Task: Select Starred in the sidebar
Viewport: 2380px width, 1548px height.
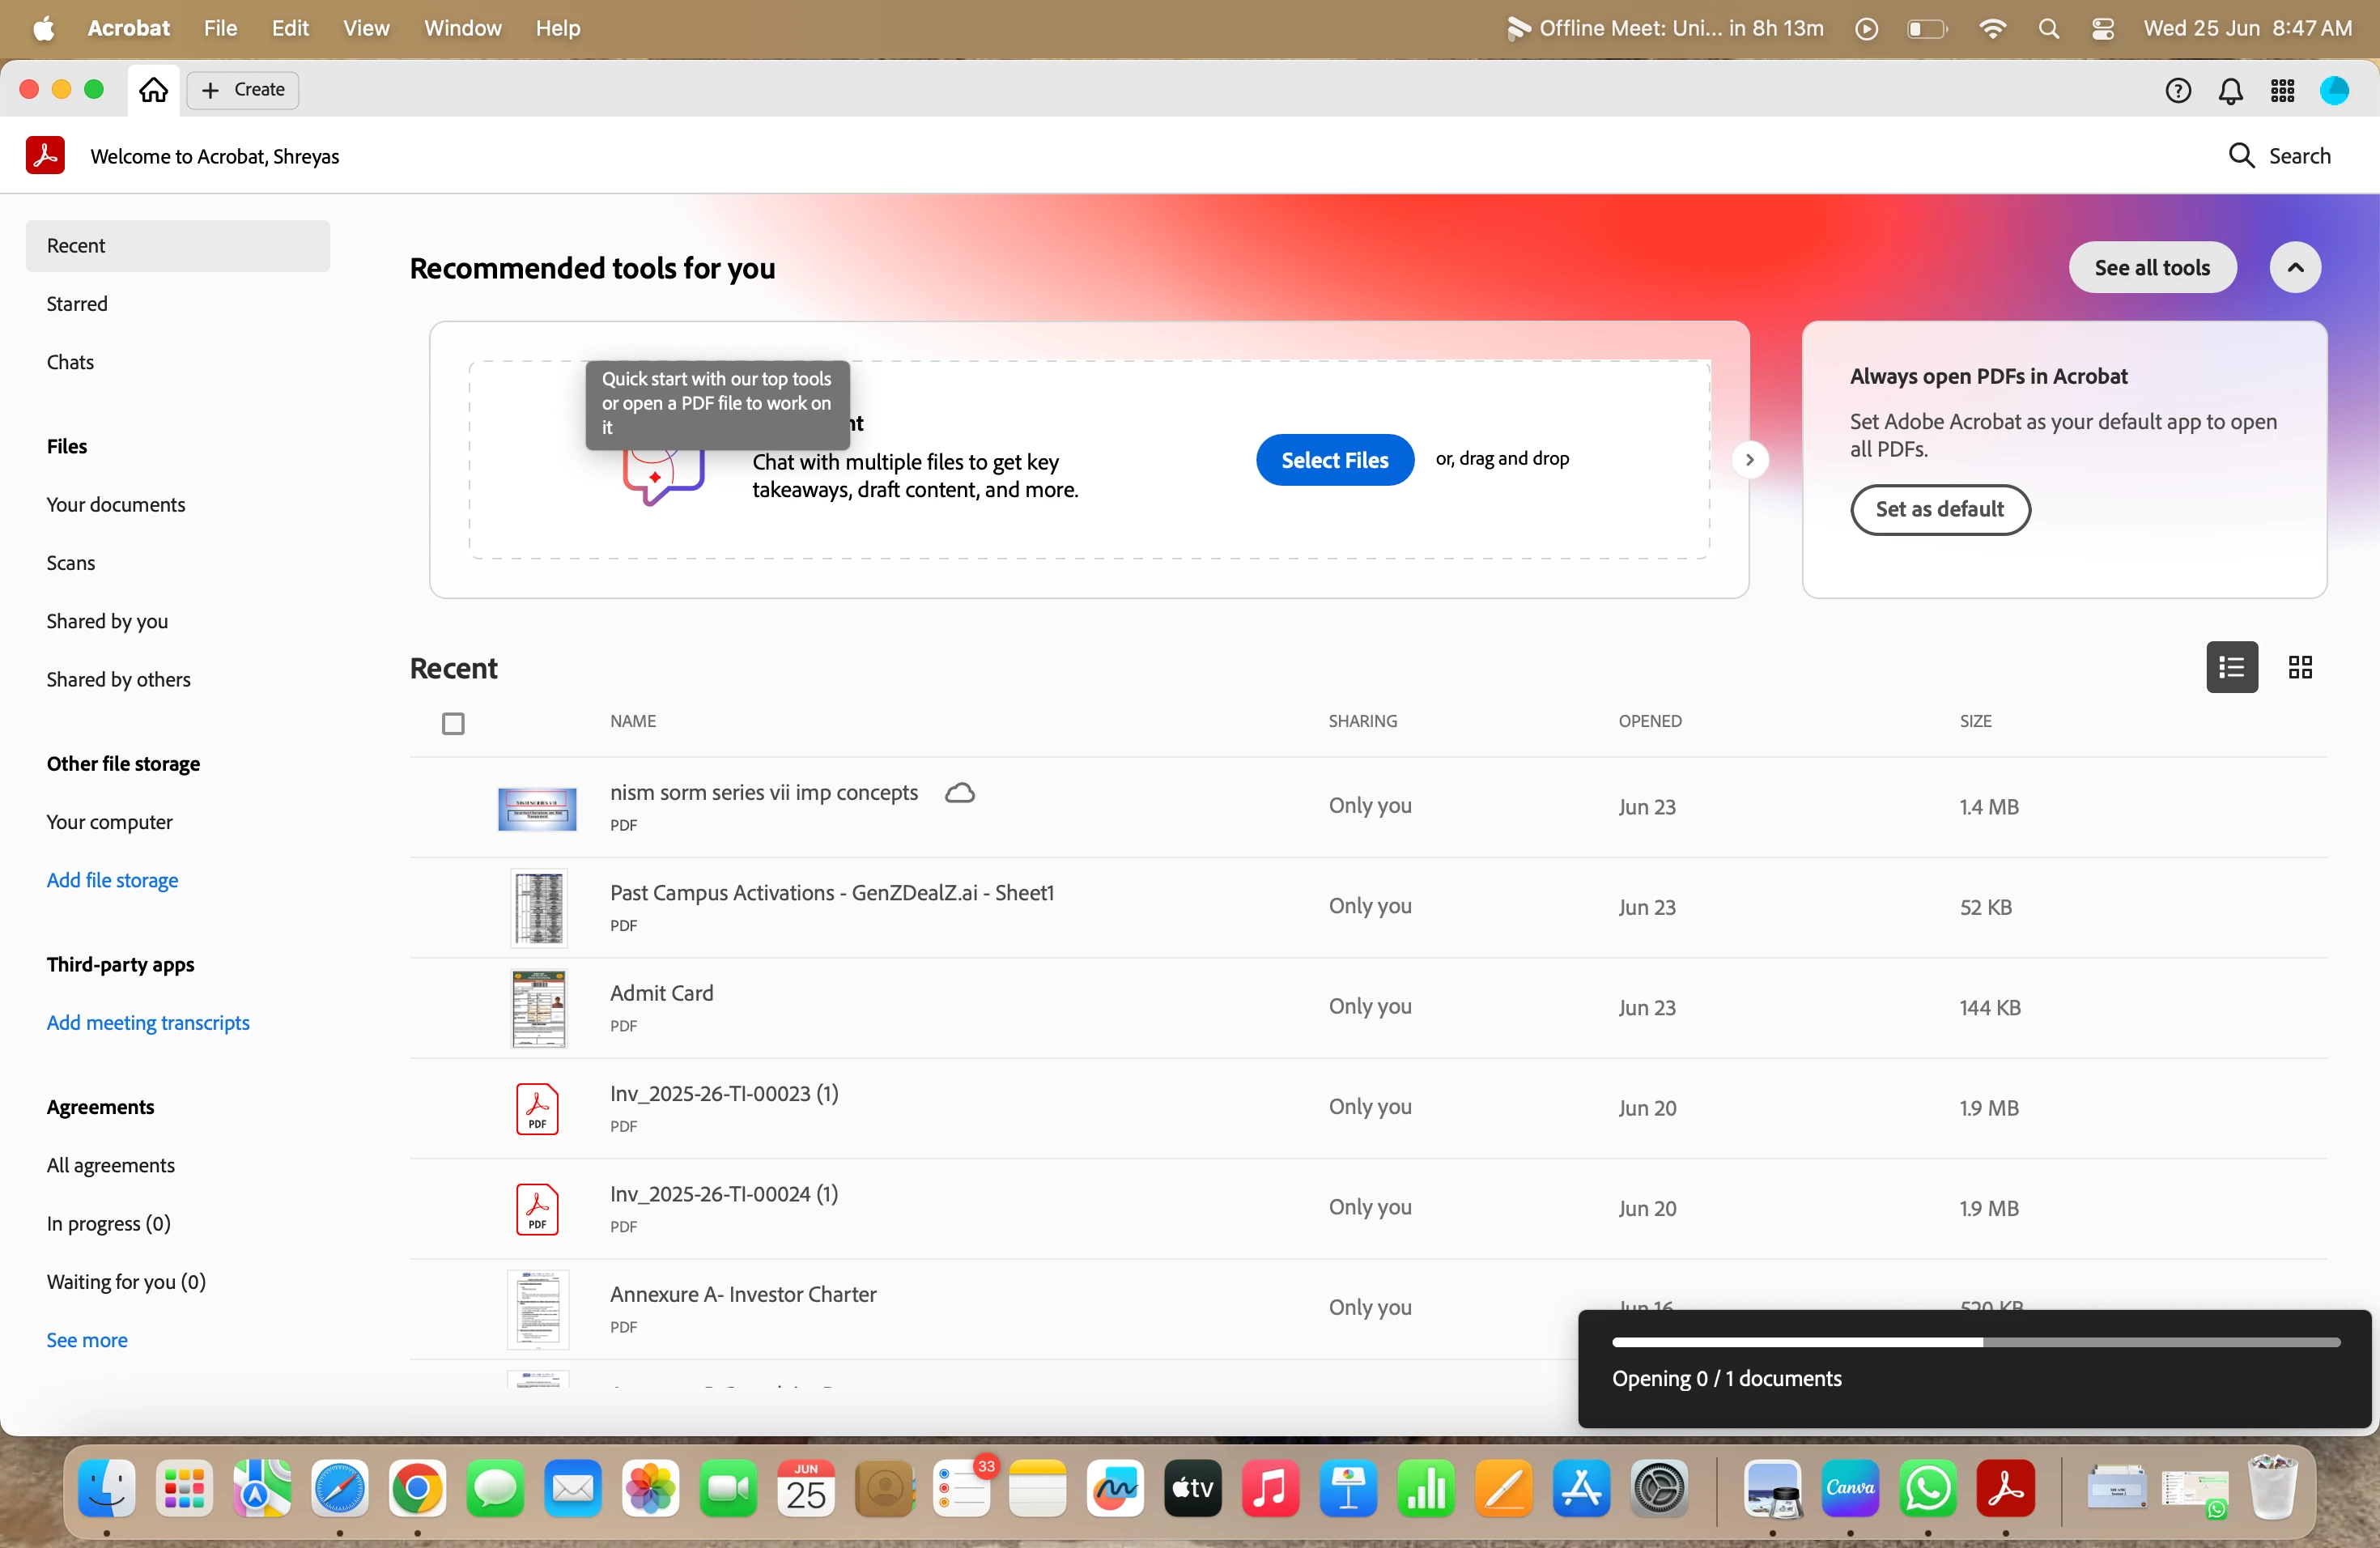Action: [77, 304]
